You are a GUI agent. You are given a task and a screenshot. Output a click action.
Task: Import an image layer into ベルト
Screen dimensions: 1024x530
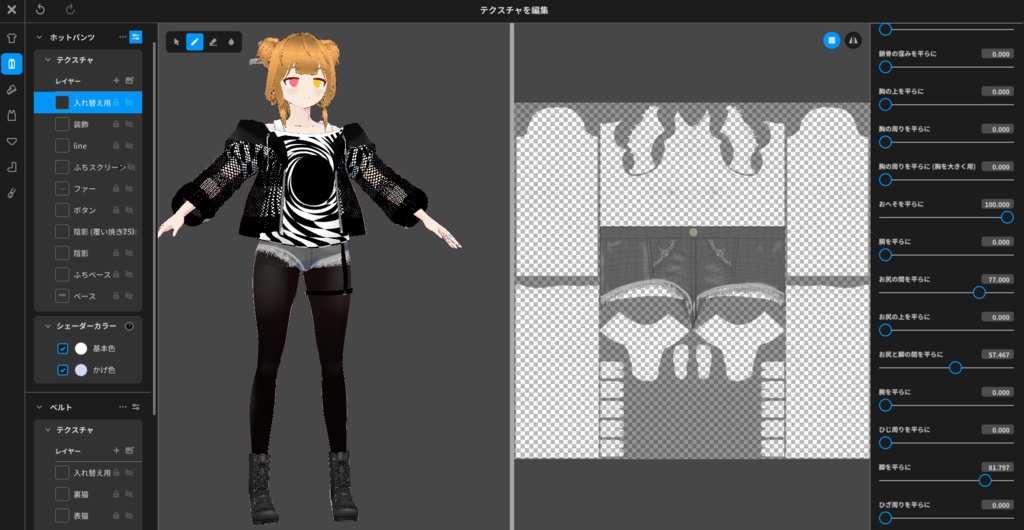[x=129, y=450]
